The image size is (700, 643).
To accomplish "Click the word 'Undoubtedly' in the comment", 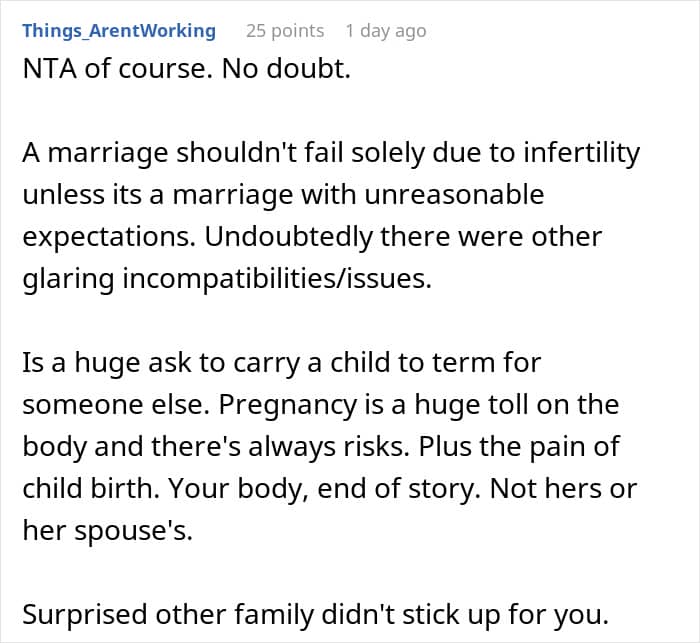I will 288,237.
